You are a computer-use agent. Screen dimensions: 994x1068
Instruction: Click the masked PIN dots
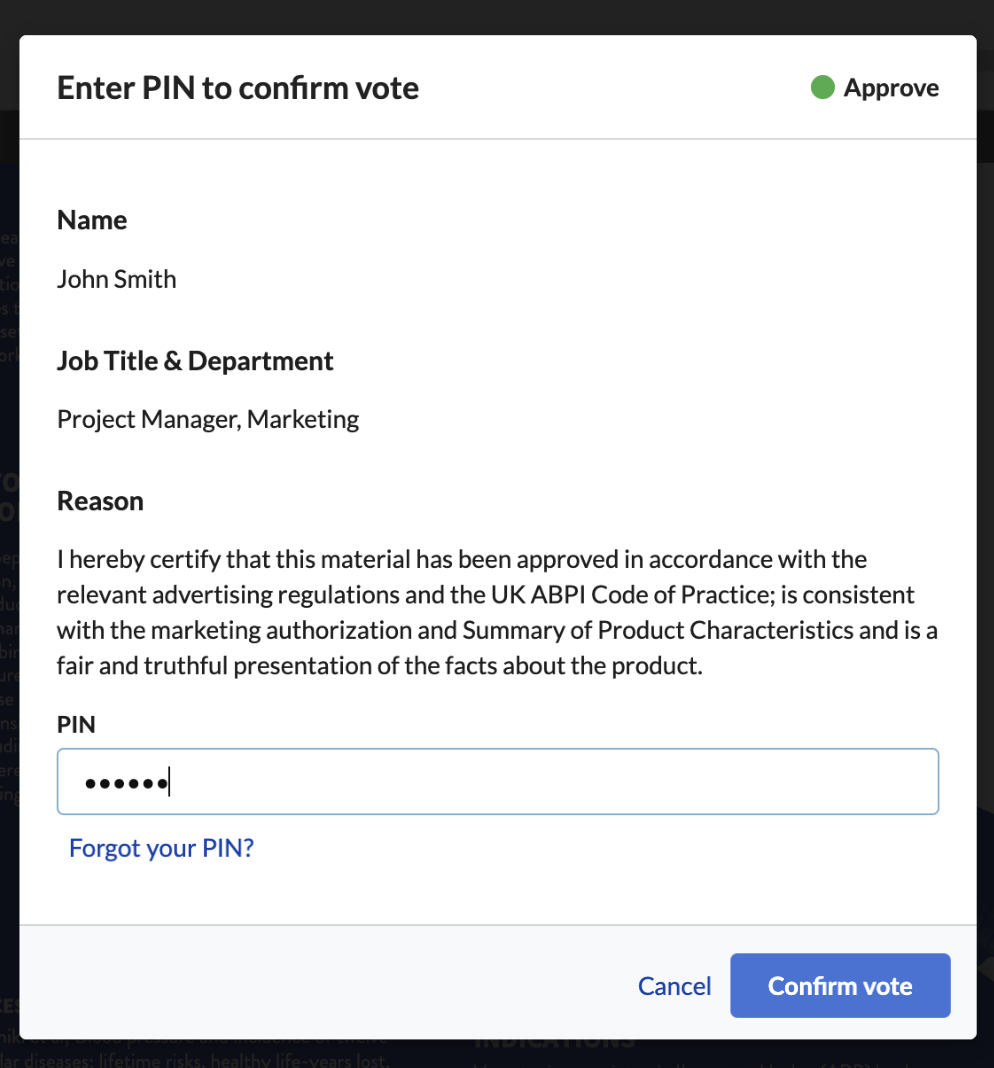point(126,784)
